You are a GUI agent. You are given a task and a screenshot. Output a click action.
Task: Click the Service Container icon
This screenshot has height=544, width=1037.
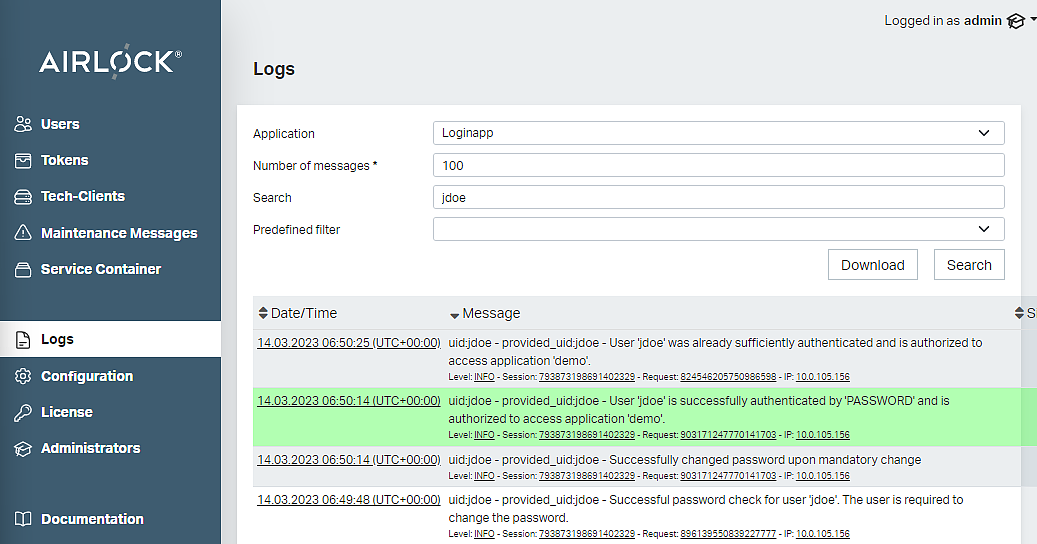(23, 270)
